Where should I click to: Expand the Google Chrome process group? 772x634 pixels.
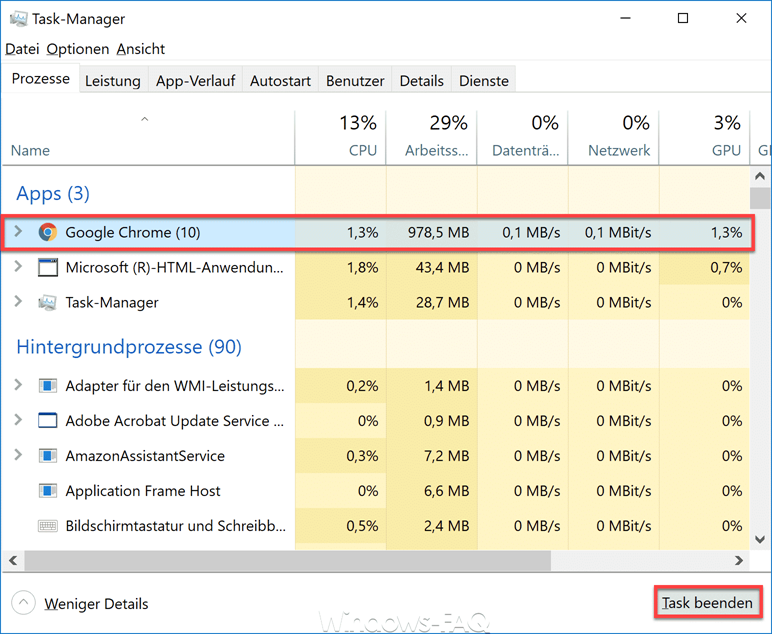click(x=18, y=232)
